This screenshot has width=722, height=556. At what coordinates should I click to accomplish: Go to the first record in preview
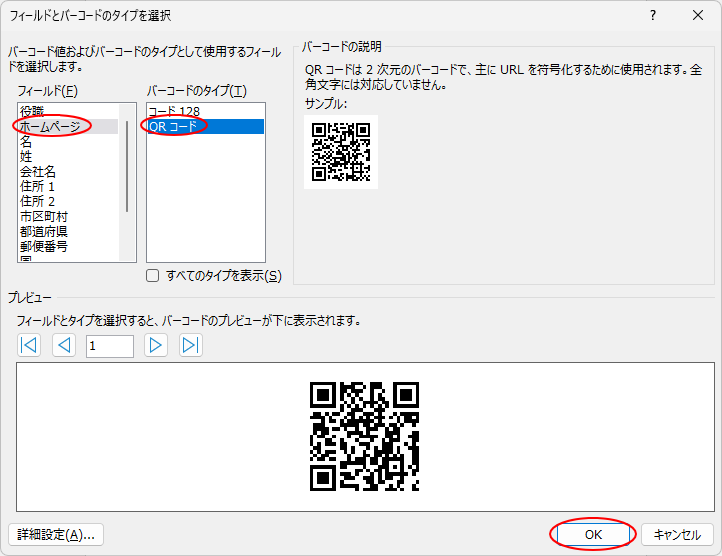(x=29, y=346)
